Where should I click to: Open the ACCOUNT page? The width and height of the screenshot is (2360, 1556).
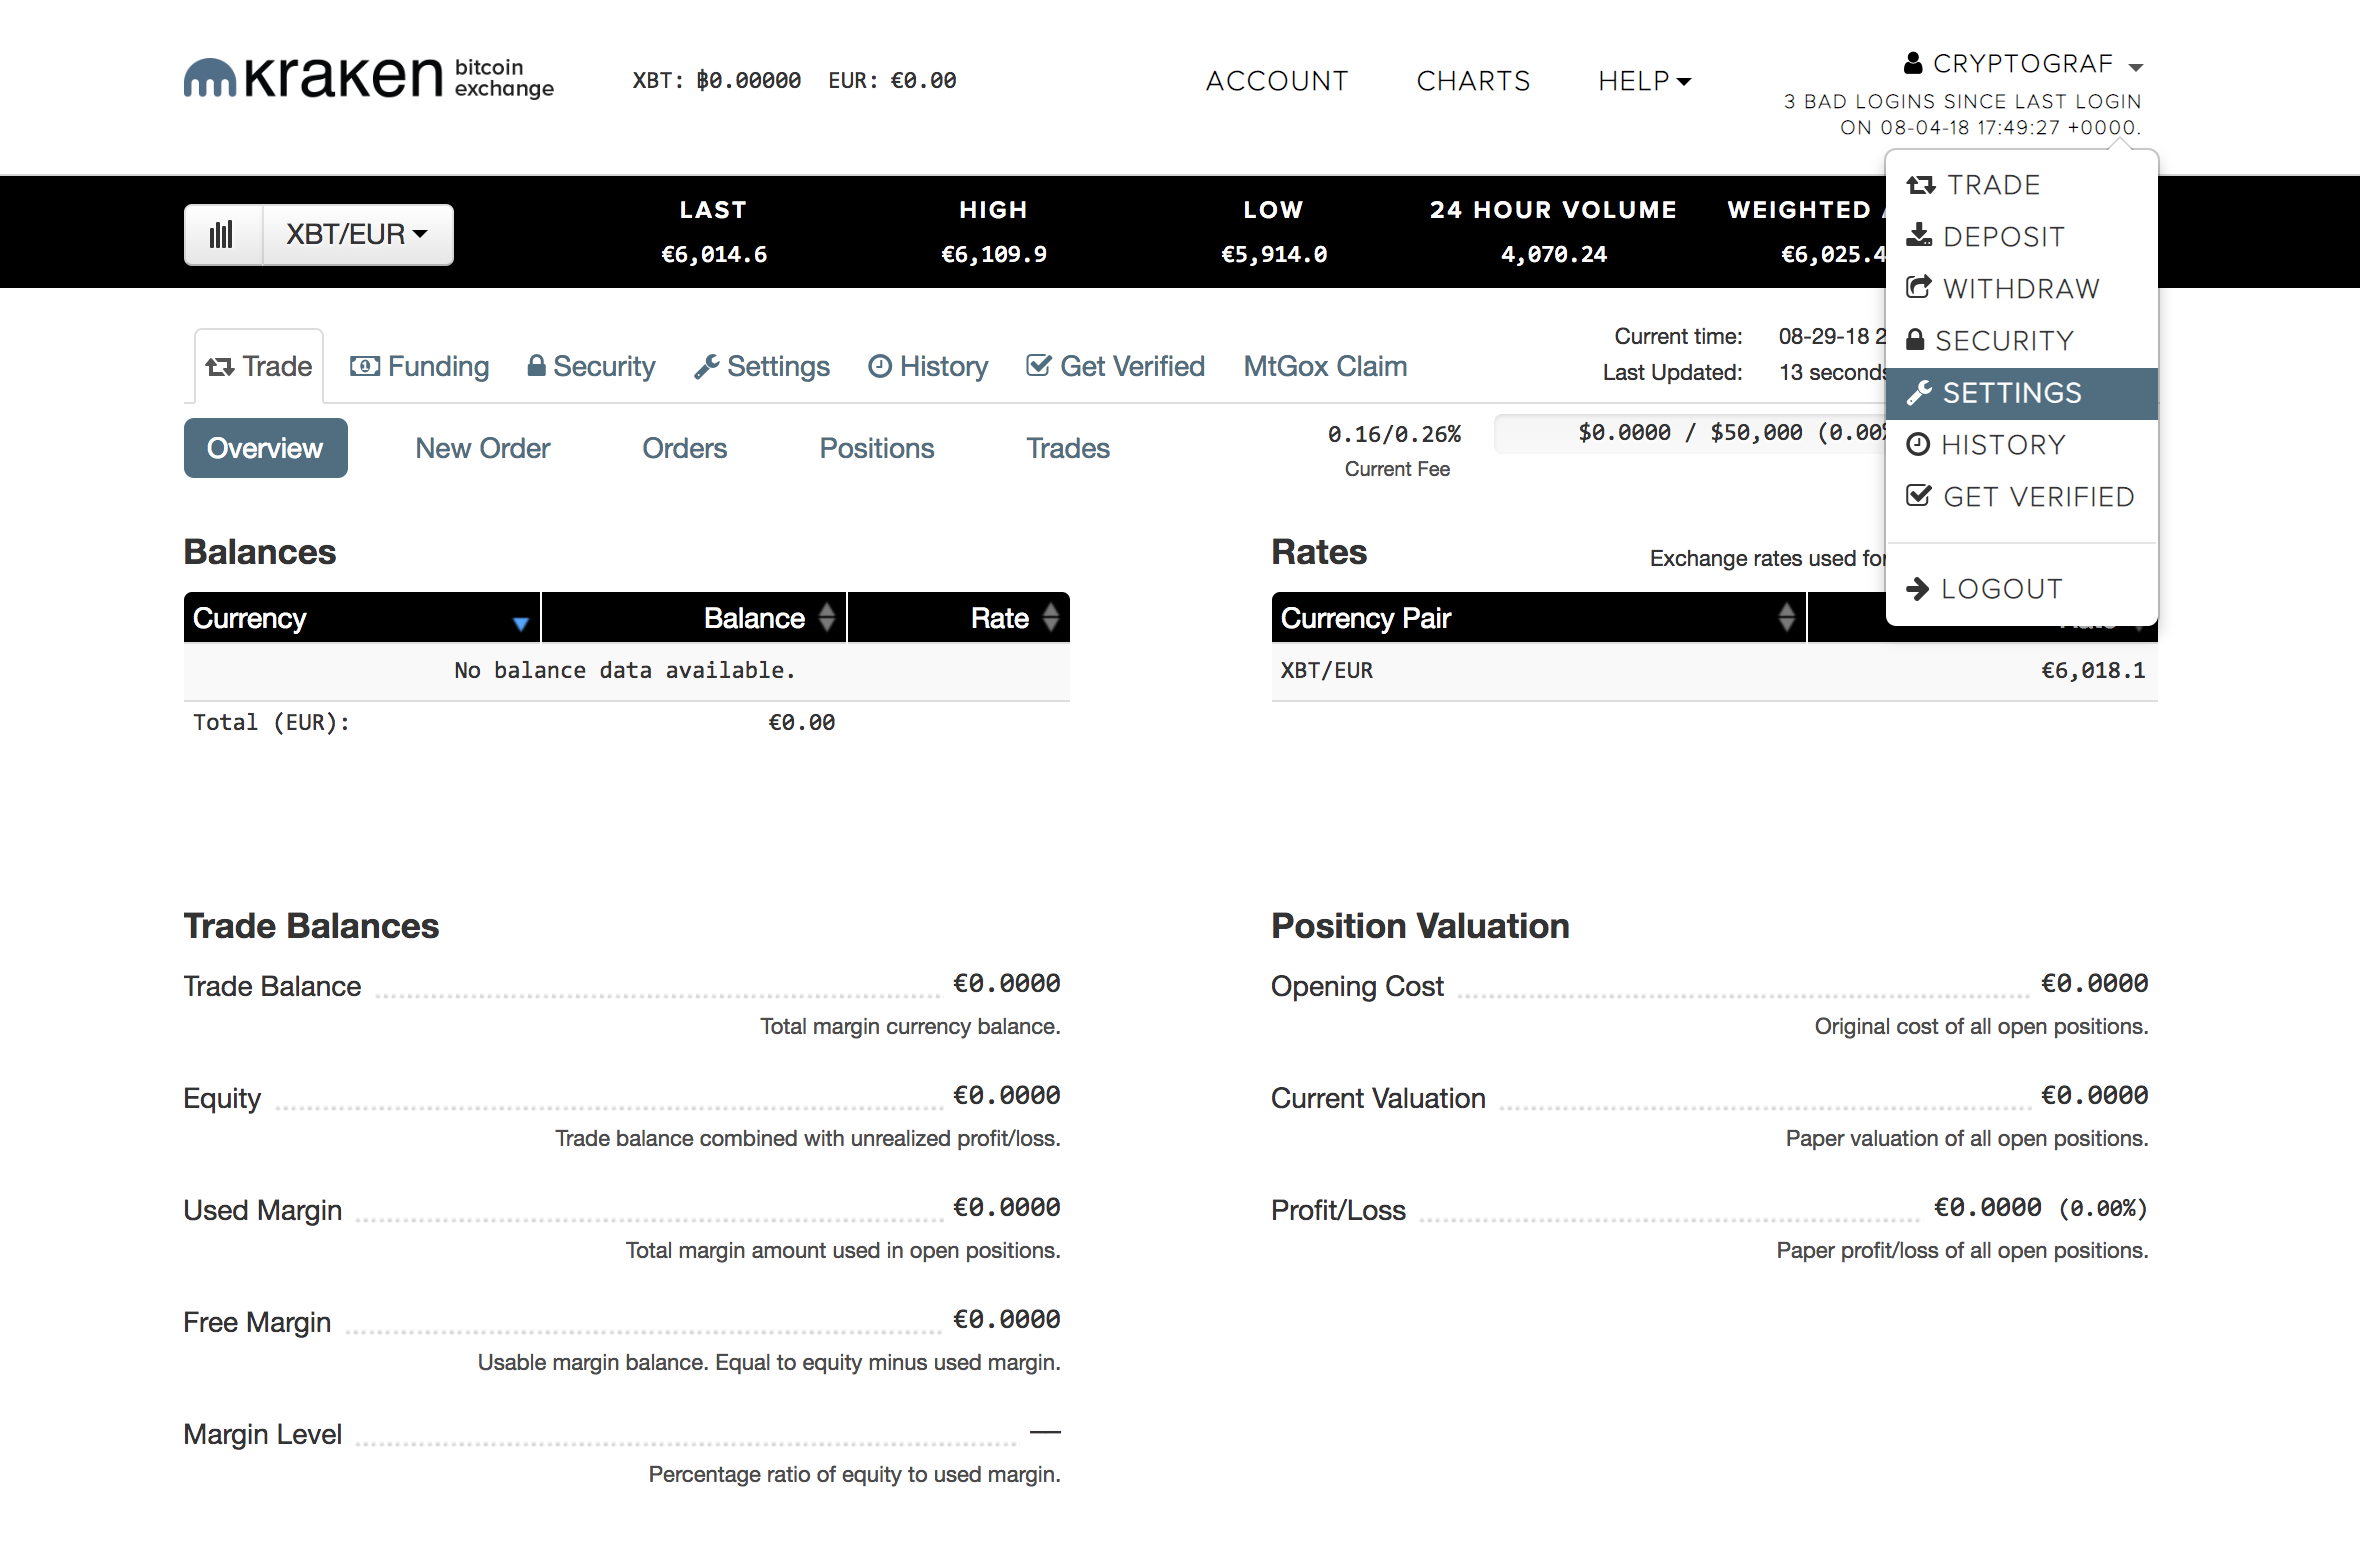point(1277,81)
